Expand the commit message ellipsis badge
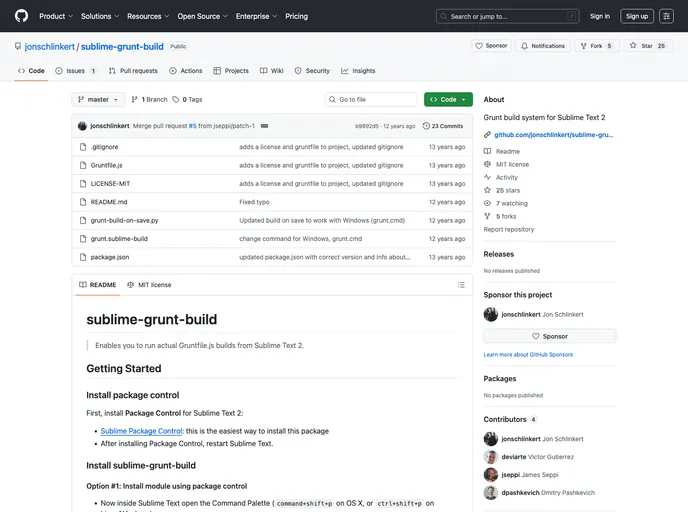Image resolution: width=688 pixels, height=512 pixels. click(x=265, y=126)
